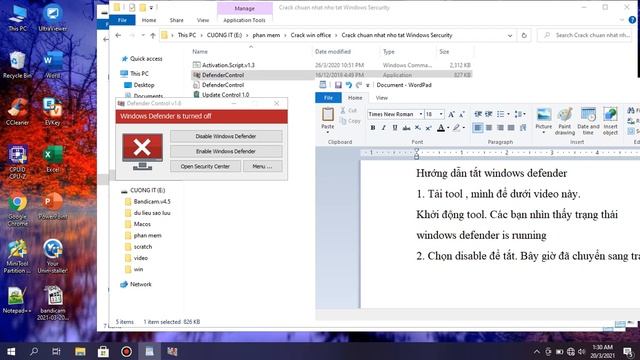Click Insert object in WordPad
This screenshot has height=360, width=640.
click(610, 121)
